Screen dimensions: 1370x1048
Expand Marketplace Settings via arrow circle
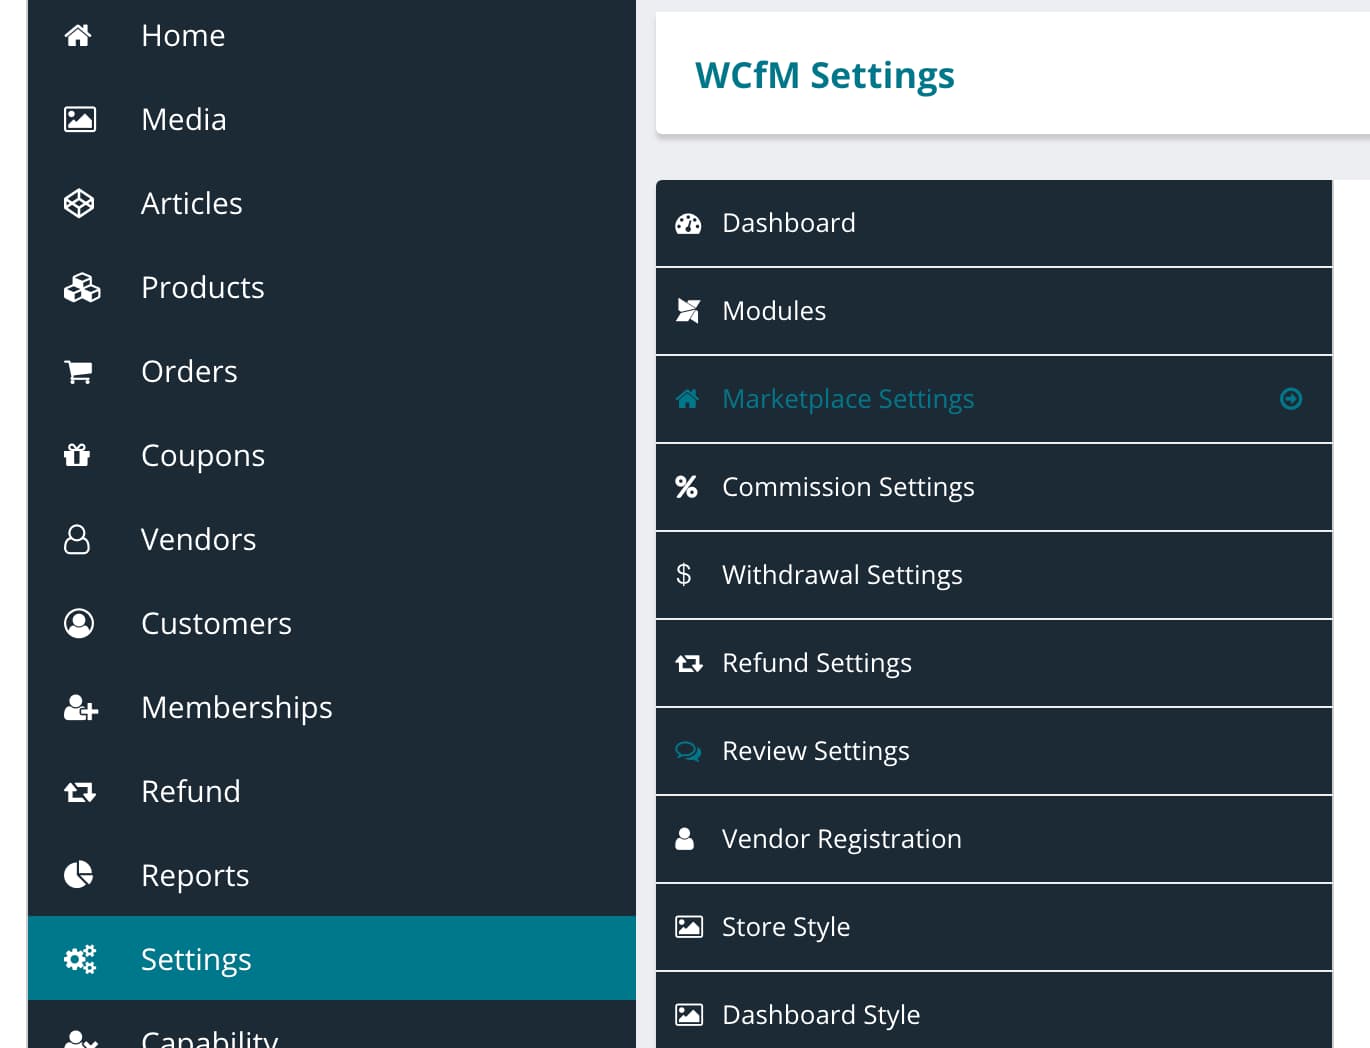click(x=1291, y=399)
